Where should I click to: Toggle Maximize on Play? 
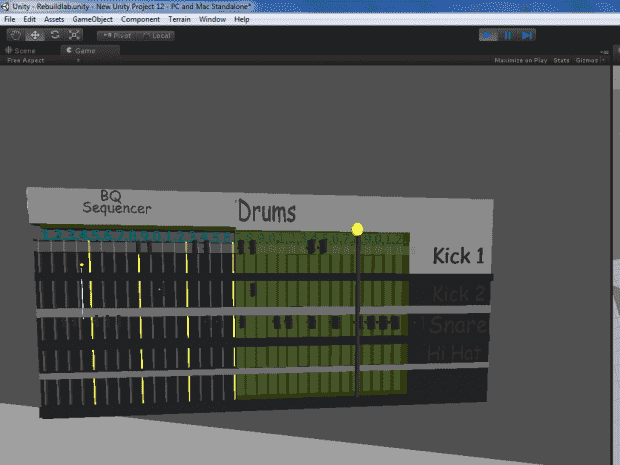[x=520, y=60]
